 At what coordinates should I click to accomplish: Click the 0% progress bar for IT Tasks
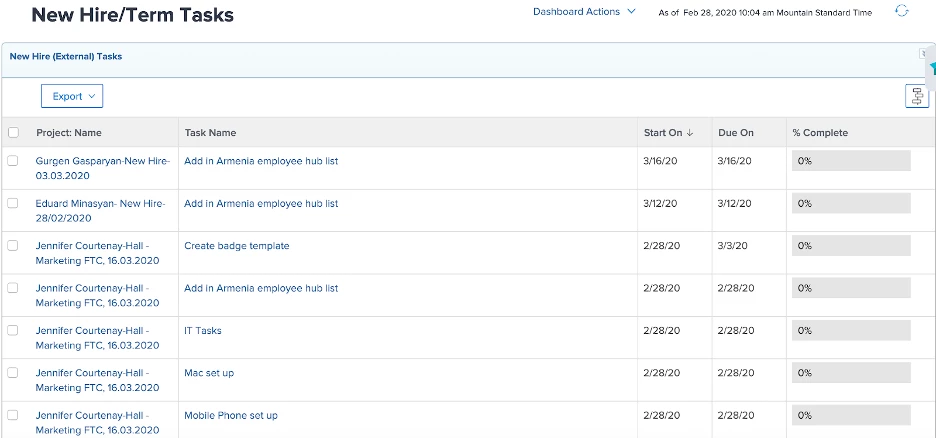(851, 331)
